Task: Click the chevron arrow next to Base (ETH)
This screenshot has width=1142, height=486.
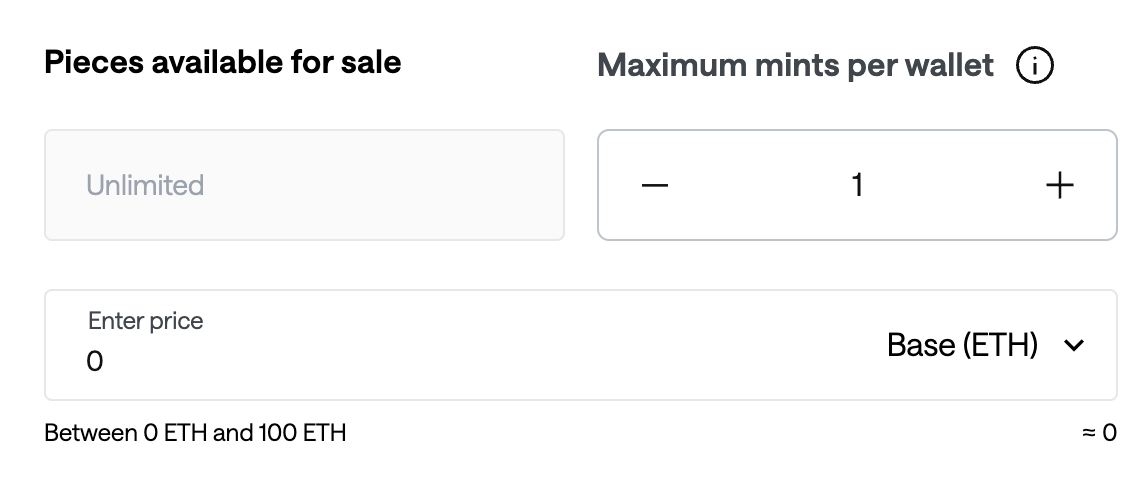Action: point(1074,346)
